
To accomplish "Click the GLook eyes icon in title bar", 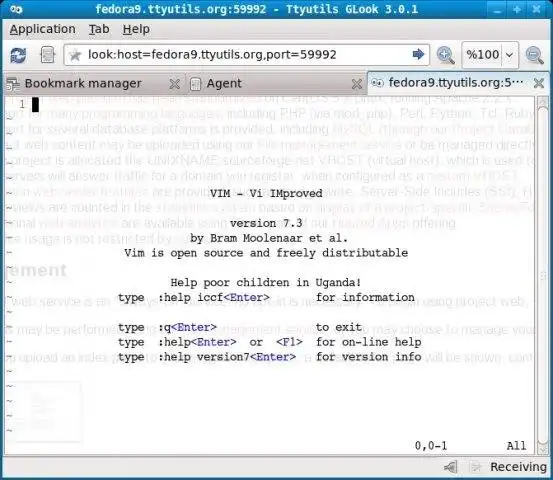I will 16,9.
